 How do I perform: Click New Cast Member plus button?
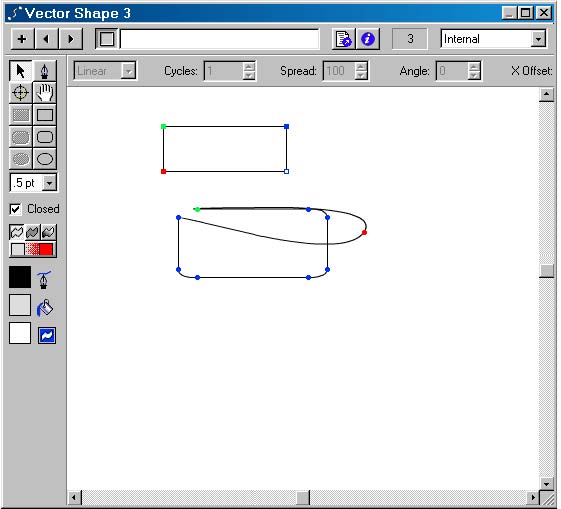click(22, 39)
